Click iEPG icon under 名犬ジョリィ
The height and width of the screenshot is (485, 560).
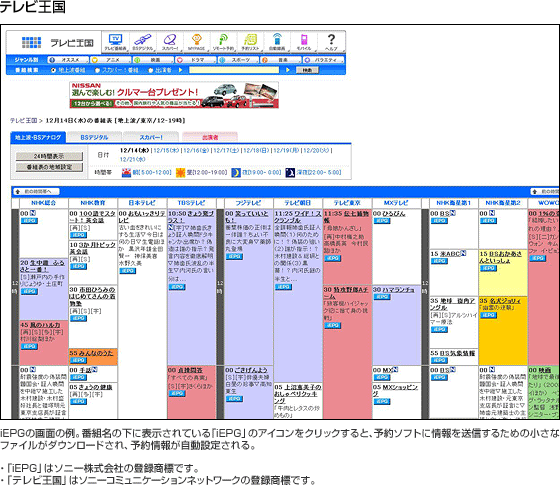(x=489, y=315)
